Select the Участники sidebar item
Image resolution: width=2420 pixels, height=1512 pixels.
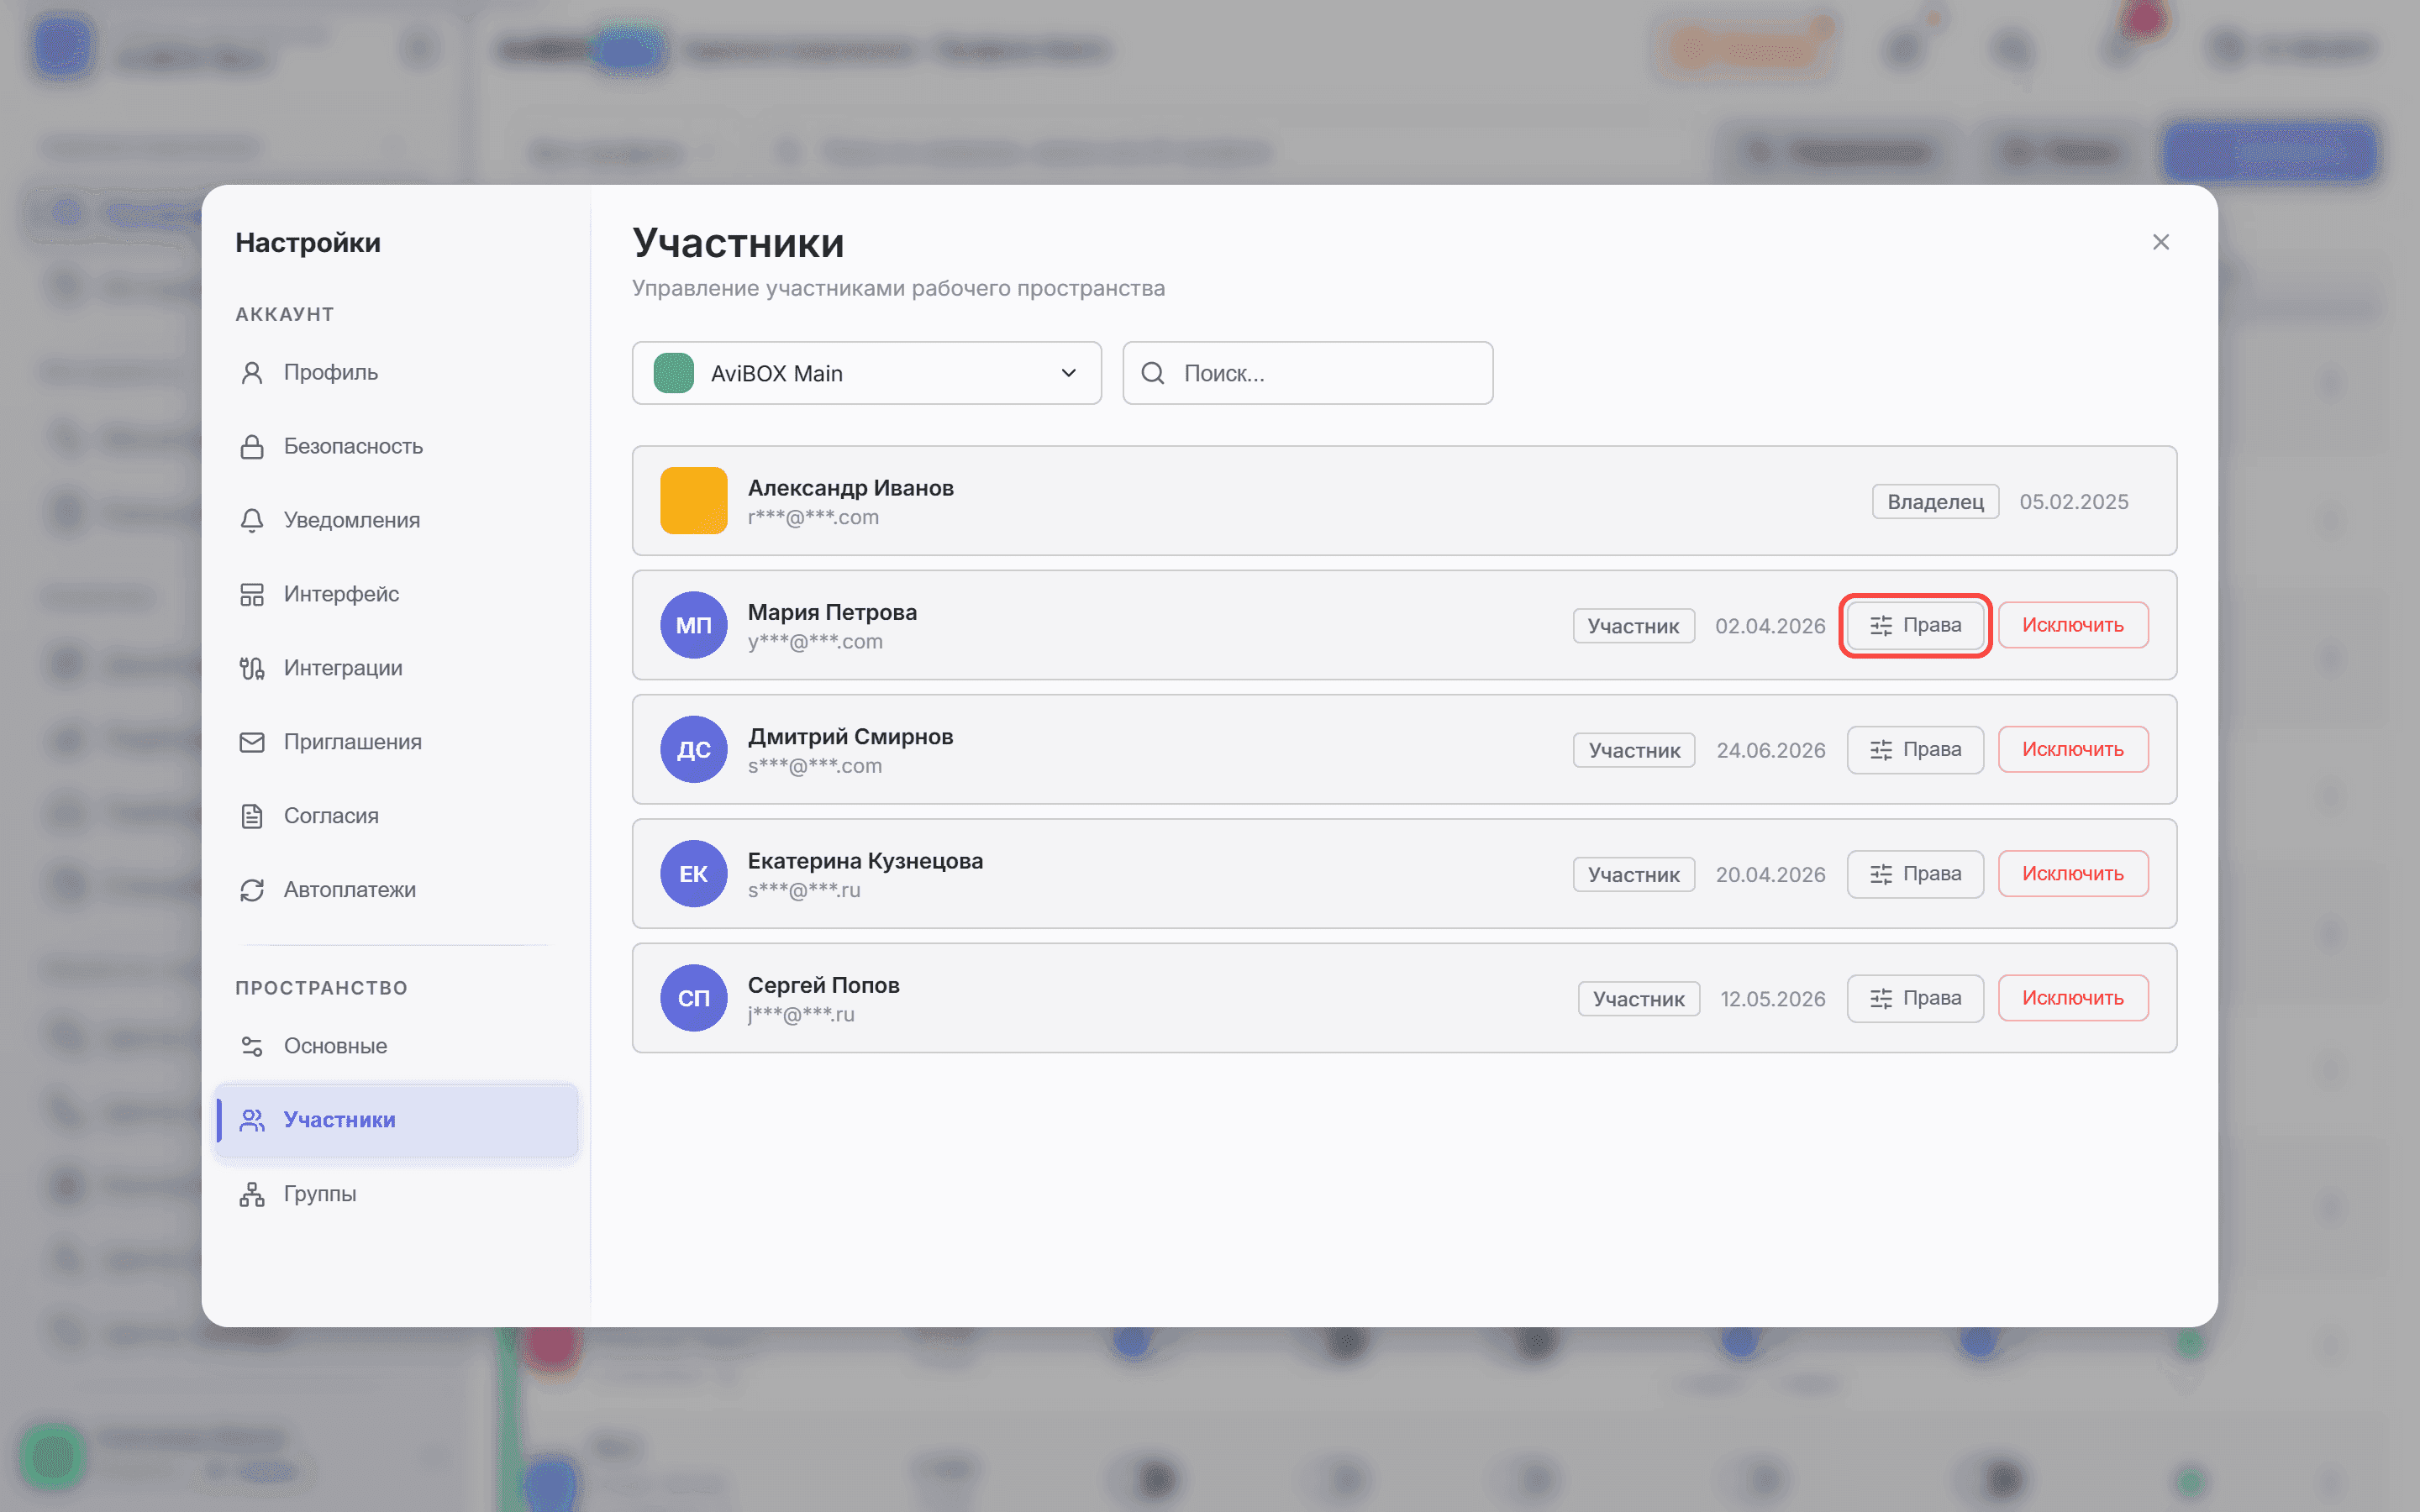coord(397,1120)
